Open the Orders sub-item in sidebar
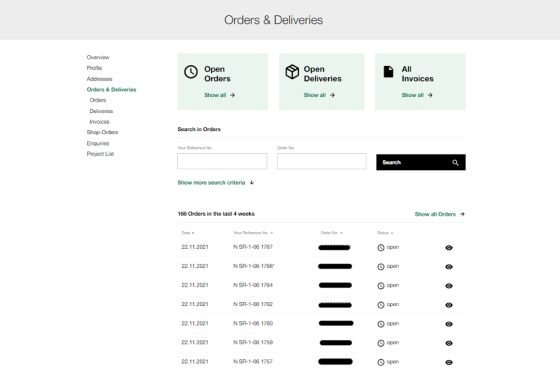560x373 pixels. (98, 100)
